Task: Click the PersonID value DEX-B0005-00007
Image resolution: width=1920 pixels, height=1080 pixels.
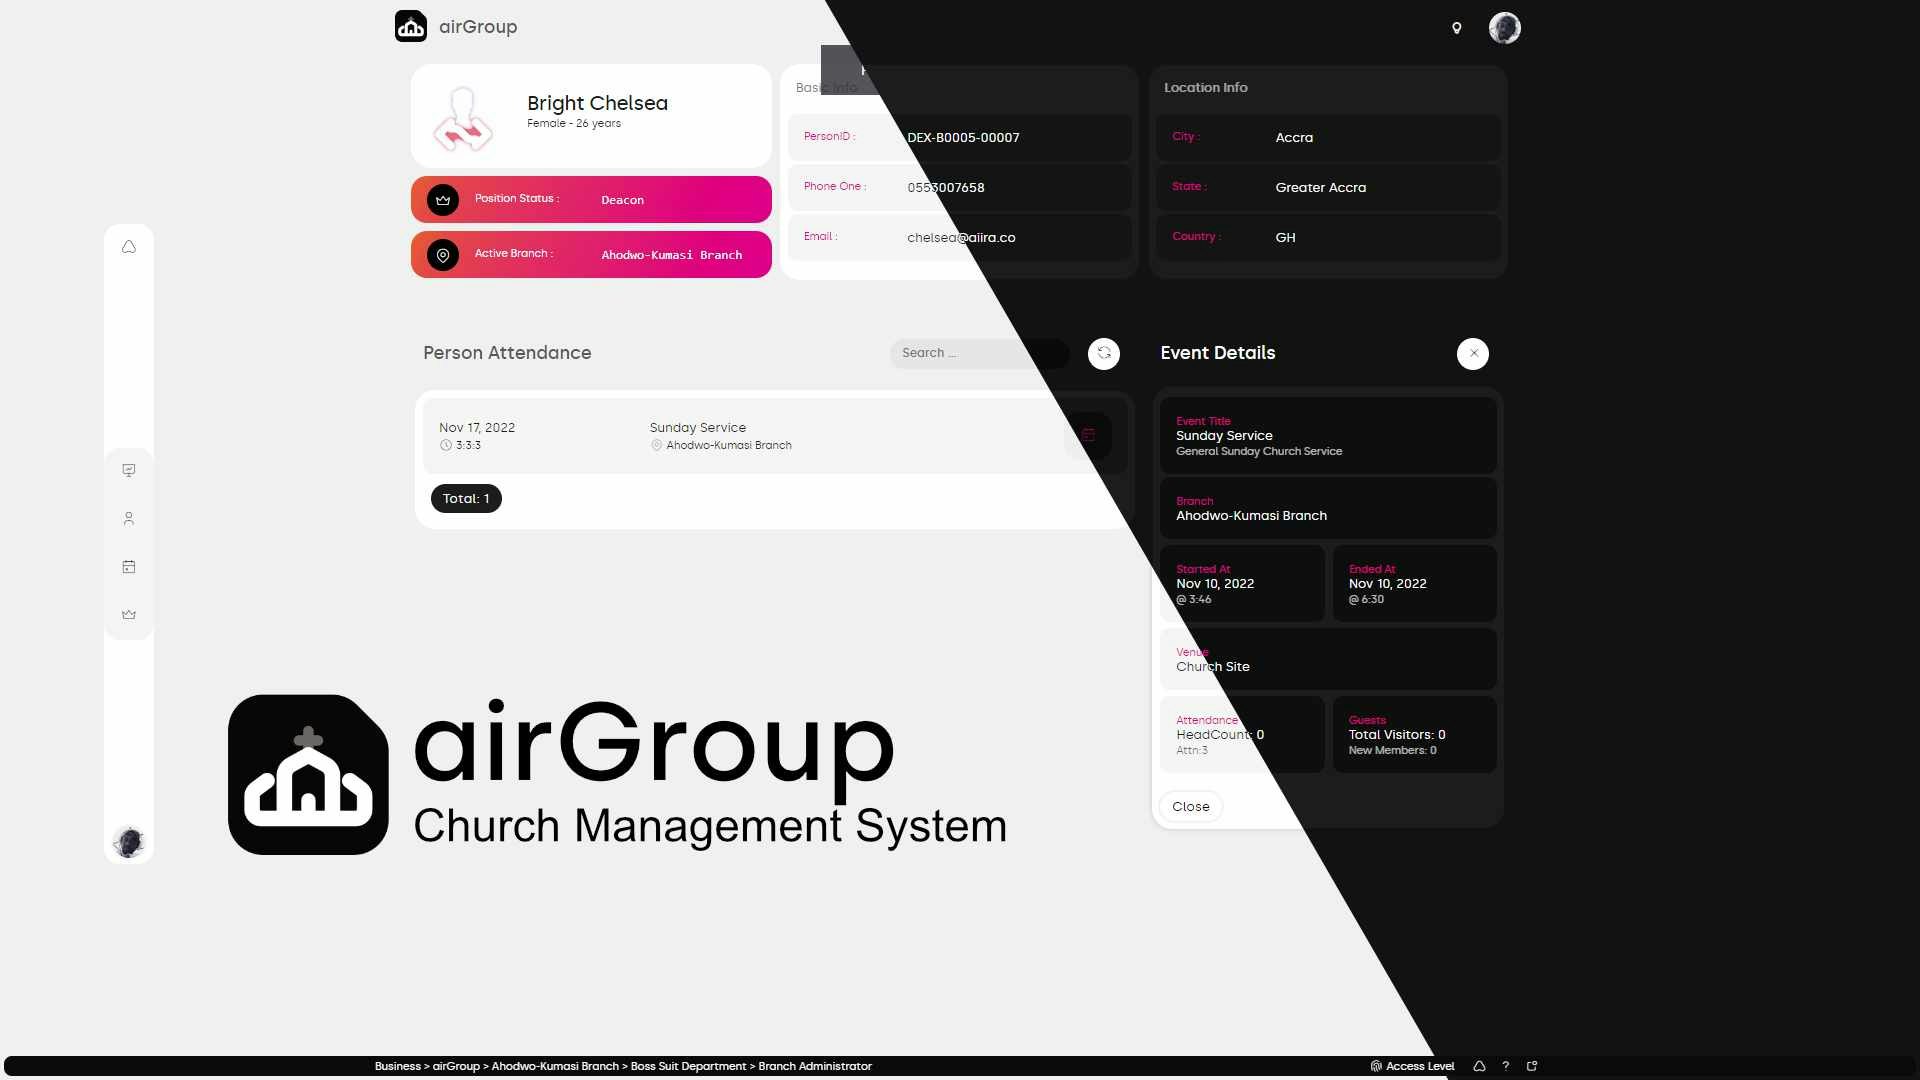Action: click(963, 138)
